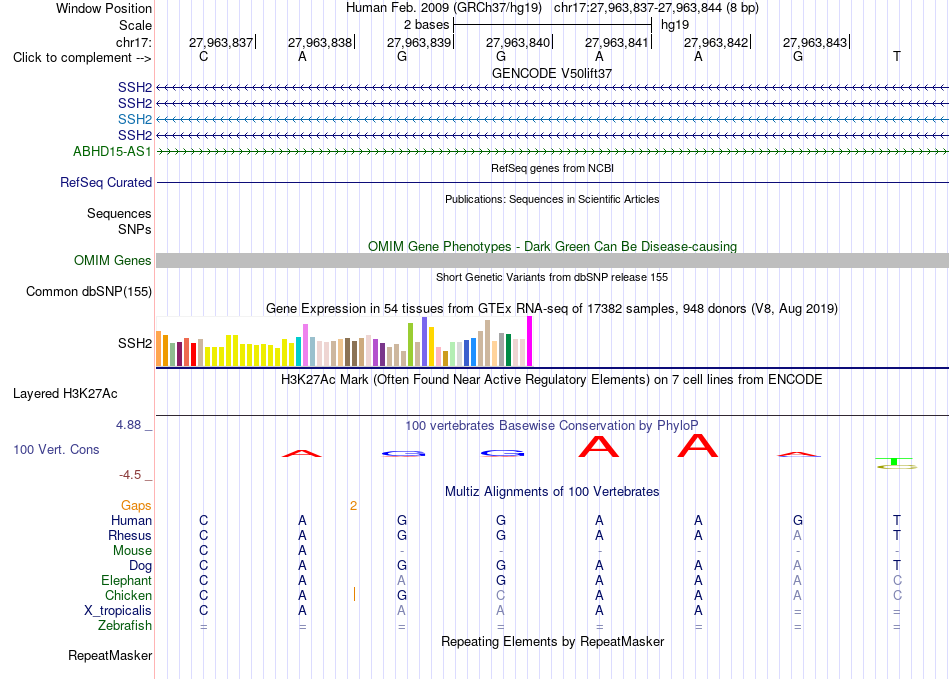This screenshot has width=950, height=679.
Task: Click the gray OMIM Genes bar
Action: click(552, 260)
